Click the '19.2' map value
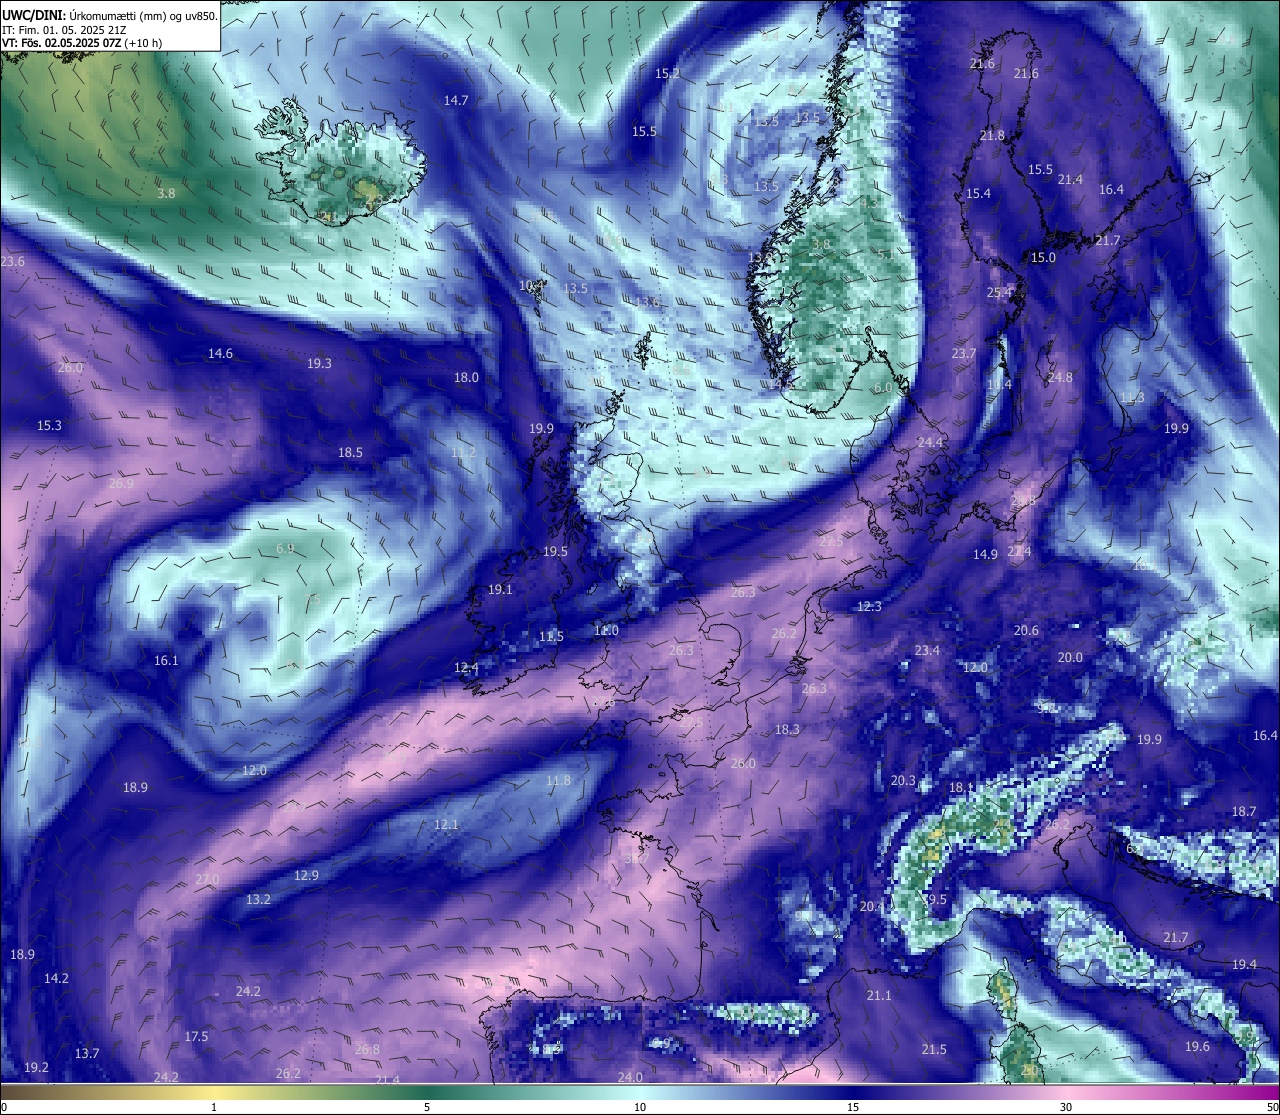This screenshot has height=1115, width=1280. (x=36, y=1068)
